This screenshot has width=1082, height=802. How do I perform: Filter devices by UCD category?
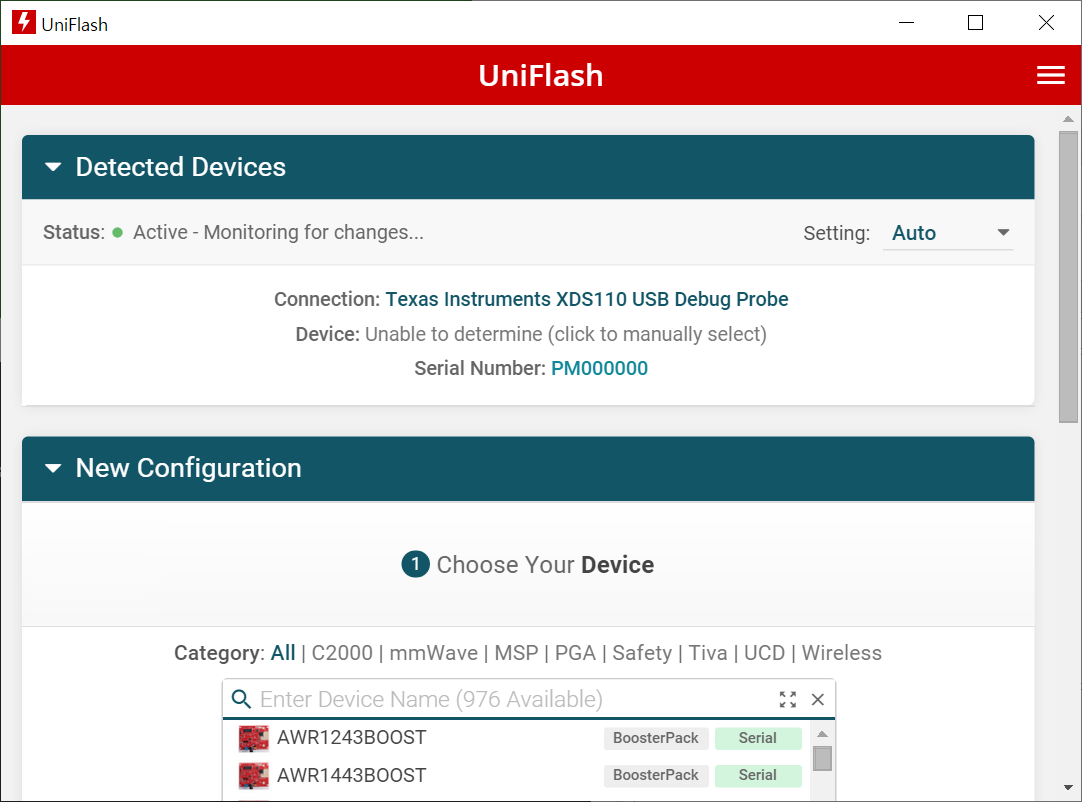(765, 653)
